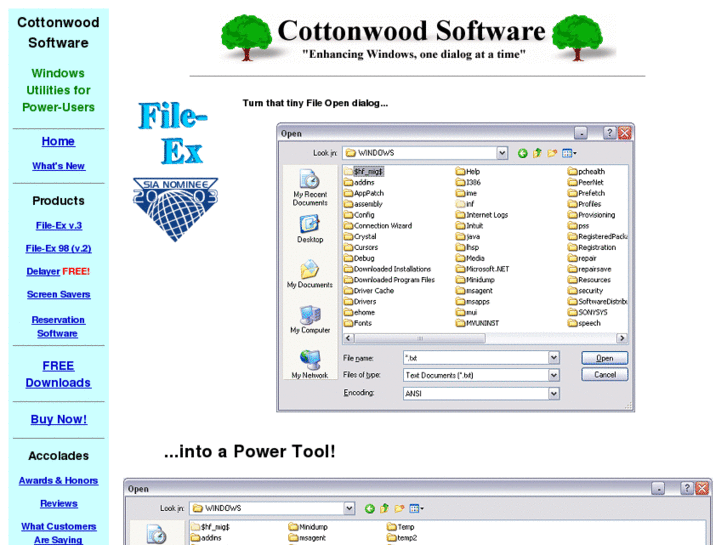Image resolution: width=727 pixels, height=545 pixels.
Task: Open Views menu icon in upper dialog
Action: [569, 153]
